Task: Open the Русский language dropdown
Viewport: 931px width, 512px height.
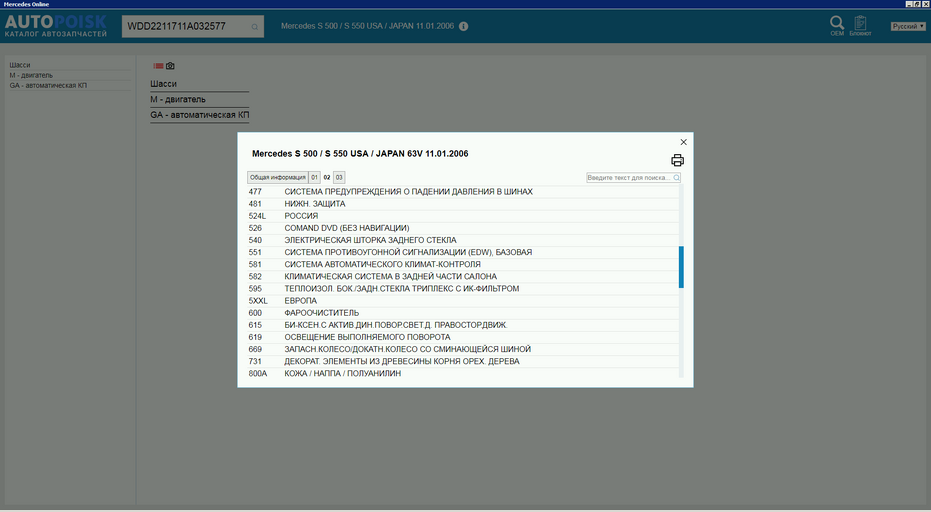Action: click(908, 26)
